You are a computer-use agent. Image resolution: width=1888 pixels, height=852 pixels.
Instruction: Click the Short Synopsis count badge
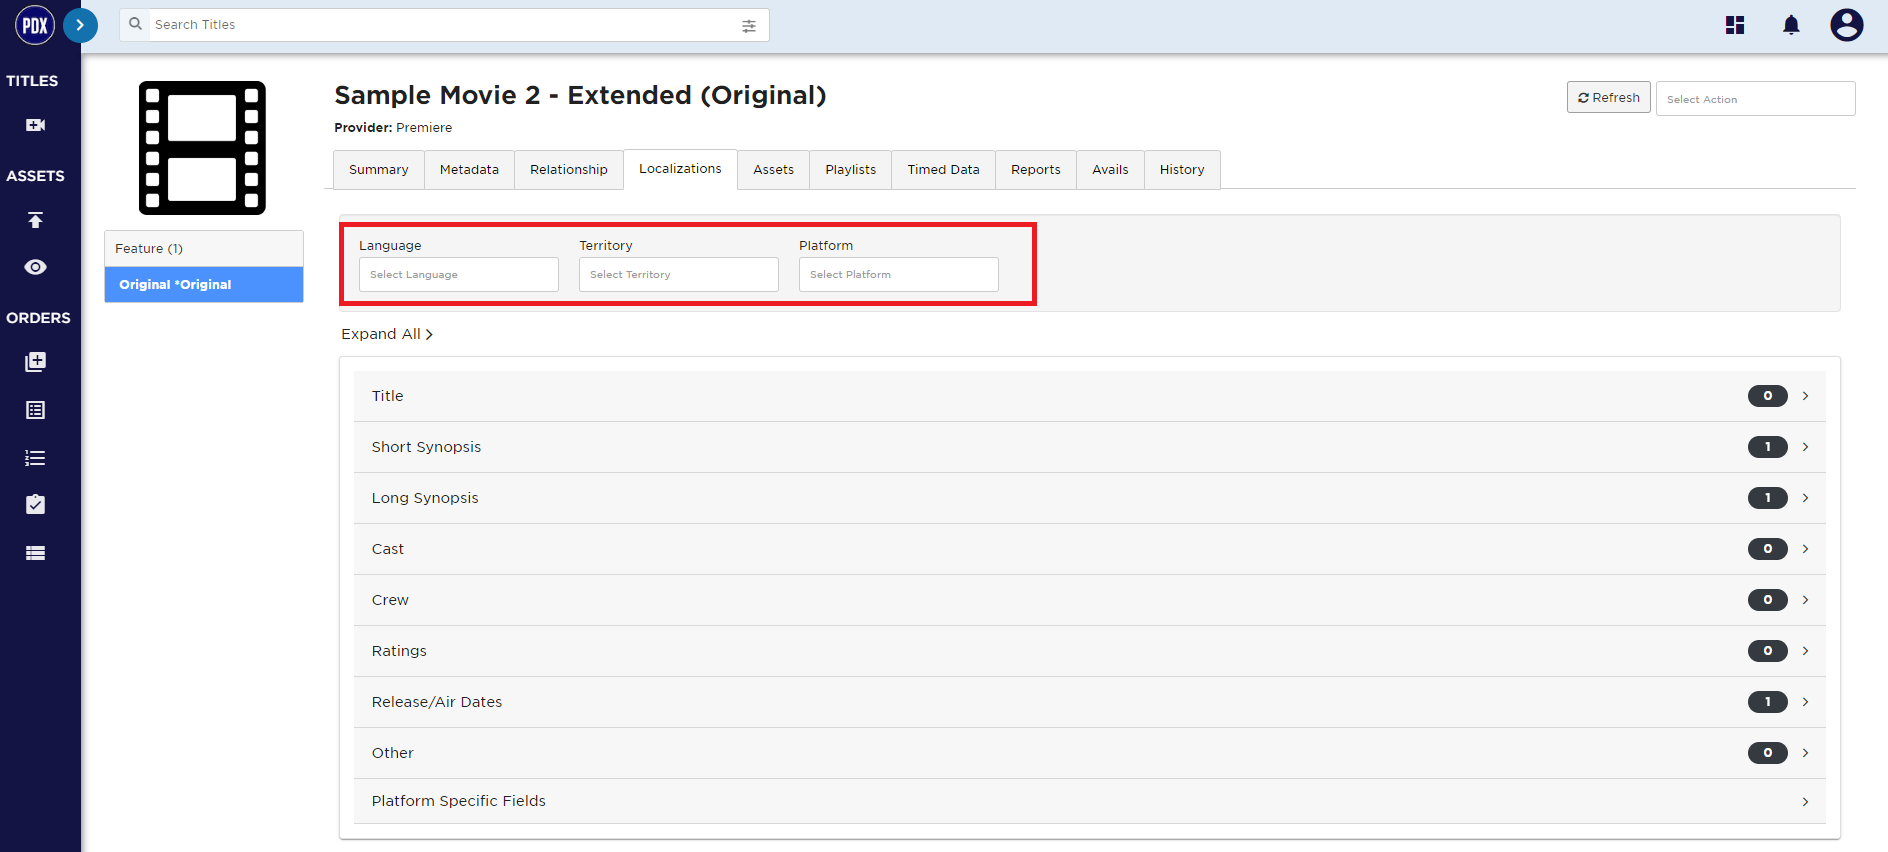pos(1768,447)
